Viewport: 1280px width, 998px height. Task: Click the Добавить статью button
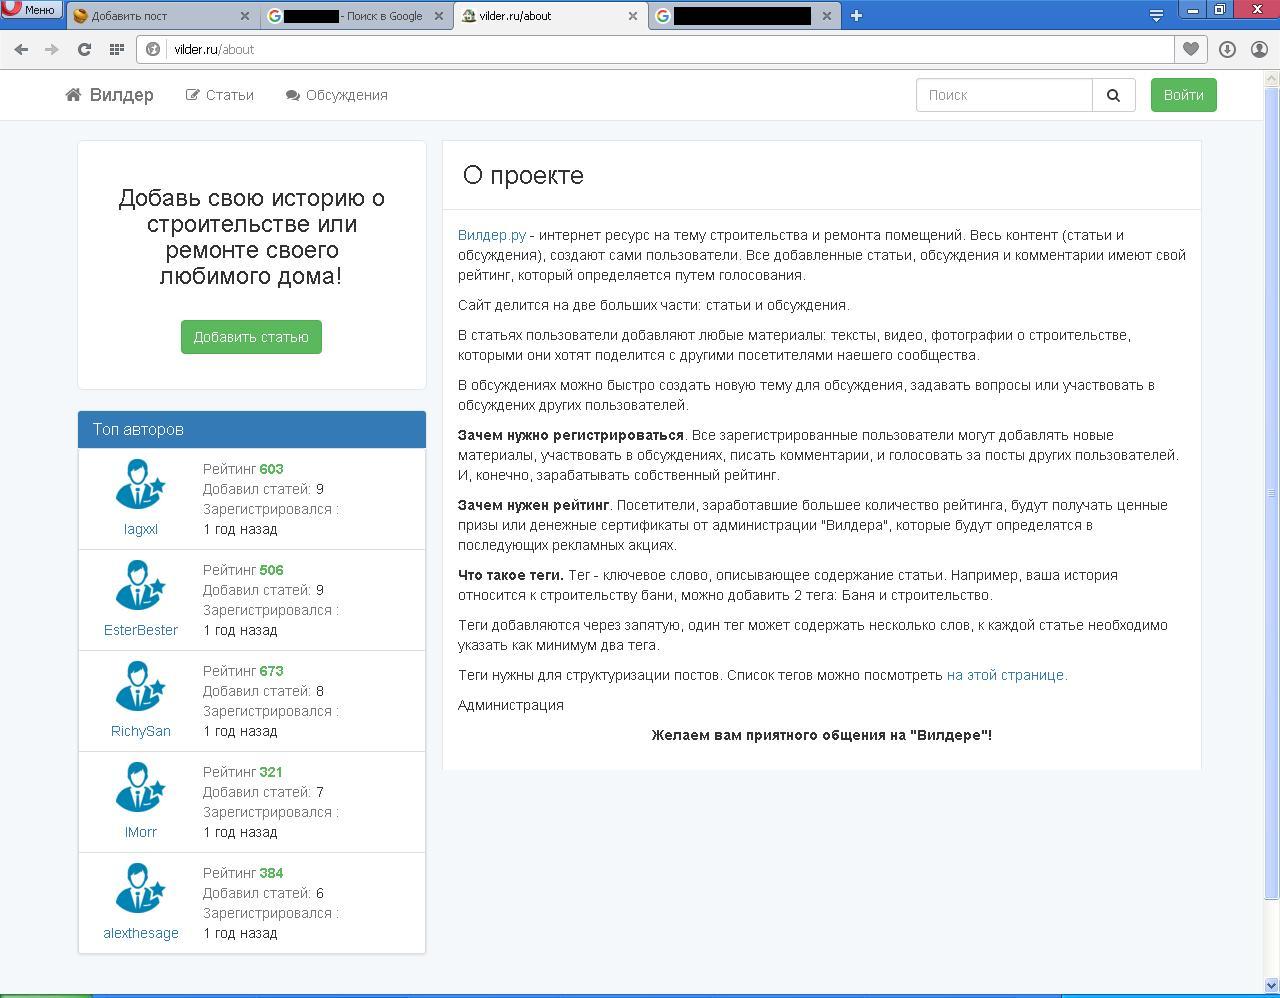point(251,337)
